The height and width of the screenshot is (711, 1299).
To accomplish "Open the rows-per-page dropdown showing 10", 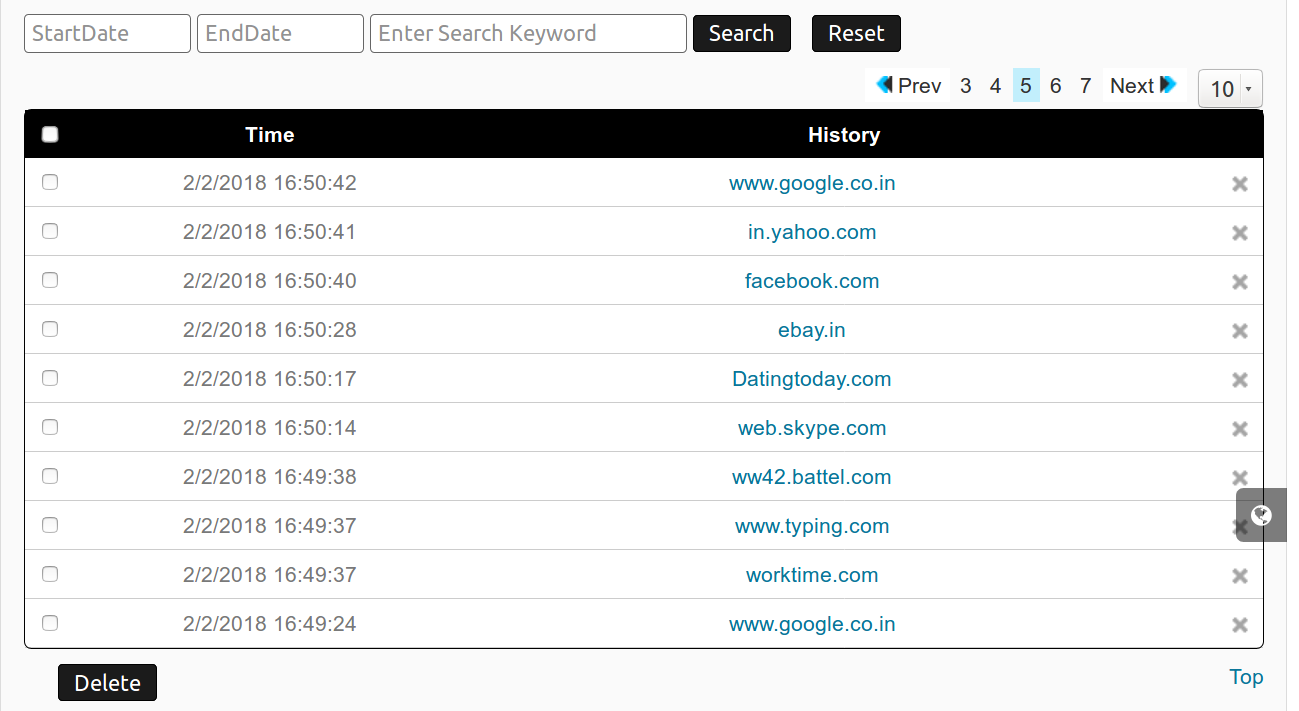I will pyautogui.click(x=1230, y=89).
